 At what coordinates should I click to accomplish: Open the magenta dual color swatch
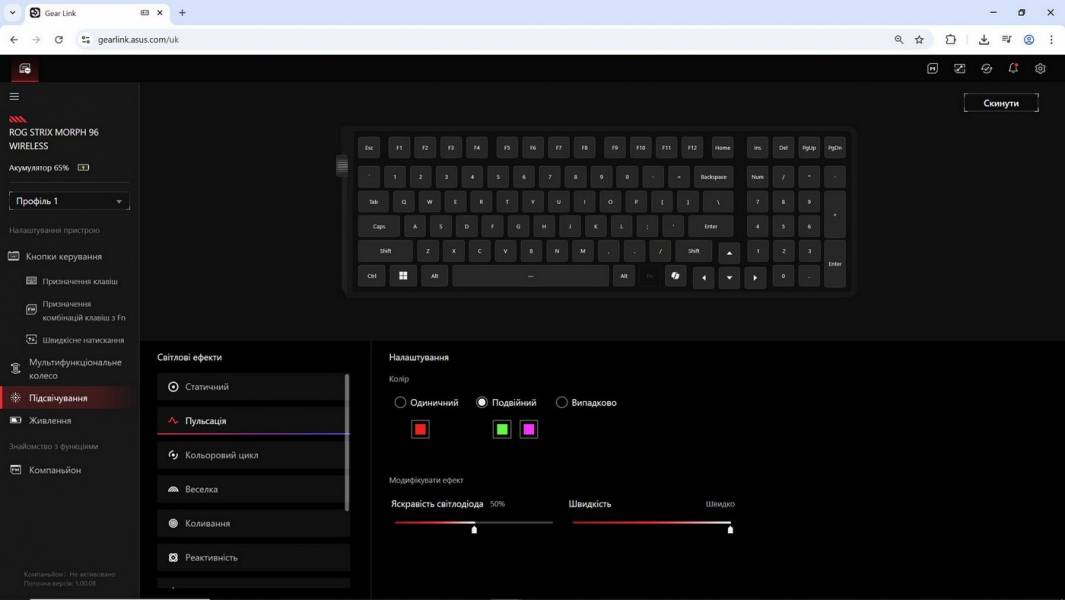click(528, 429)
